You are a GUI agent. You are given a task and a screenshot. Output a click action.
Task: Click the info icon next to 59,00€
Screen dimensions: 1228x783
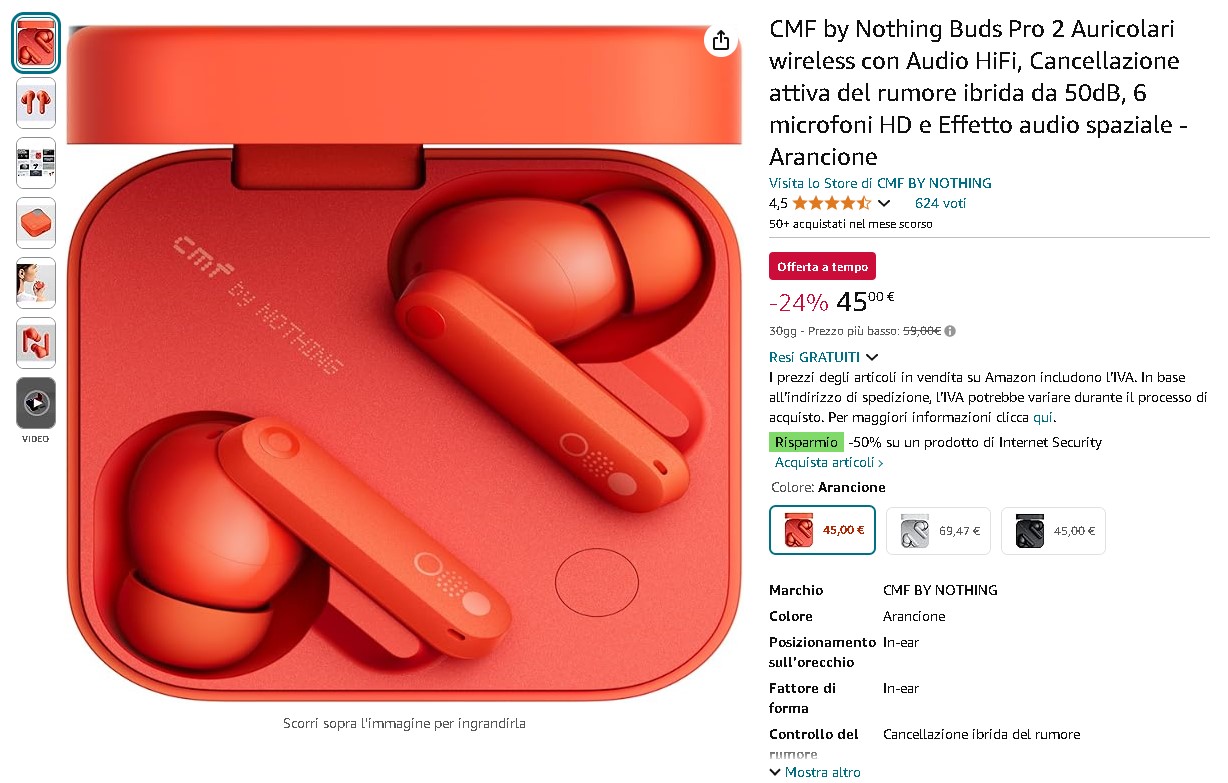950,331
